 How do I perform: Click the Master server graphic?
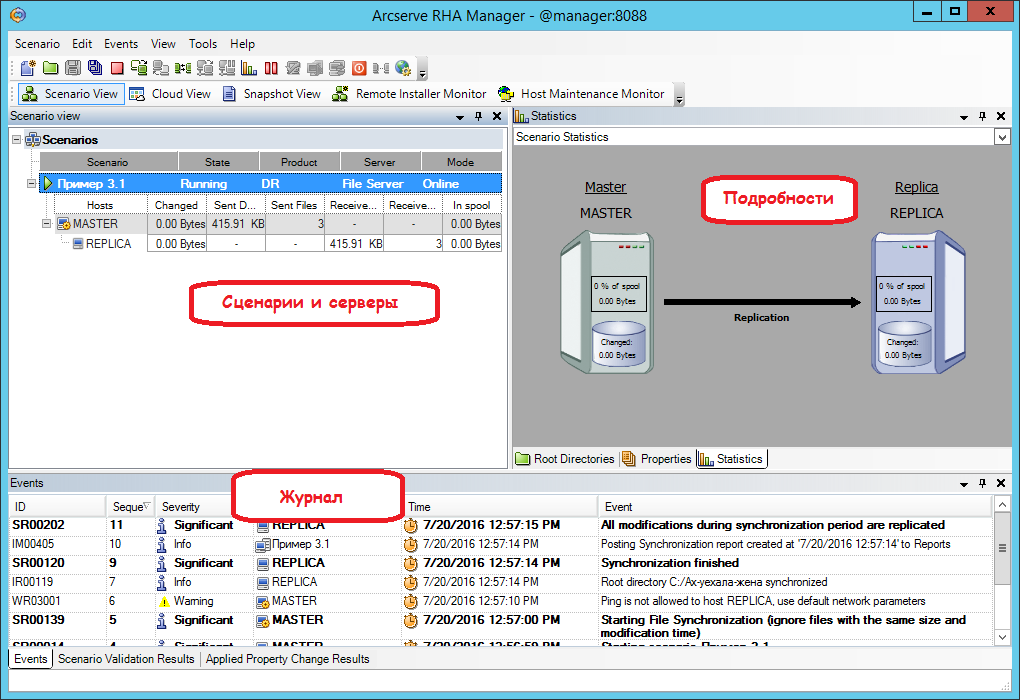pos(607,303)
